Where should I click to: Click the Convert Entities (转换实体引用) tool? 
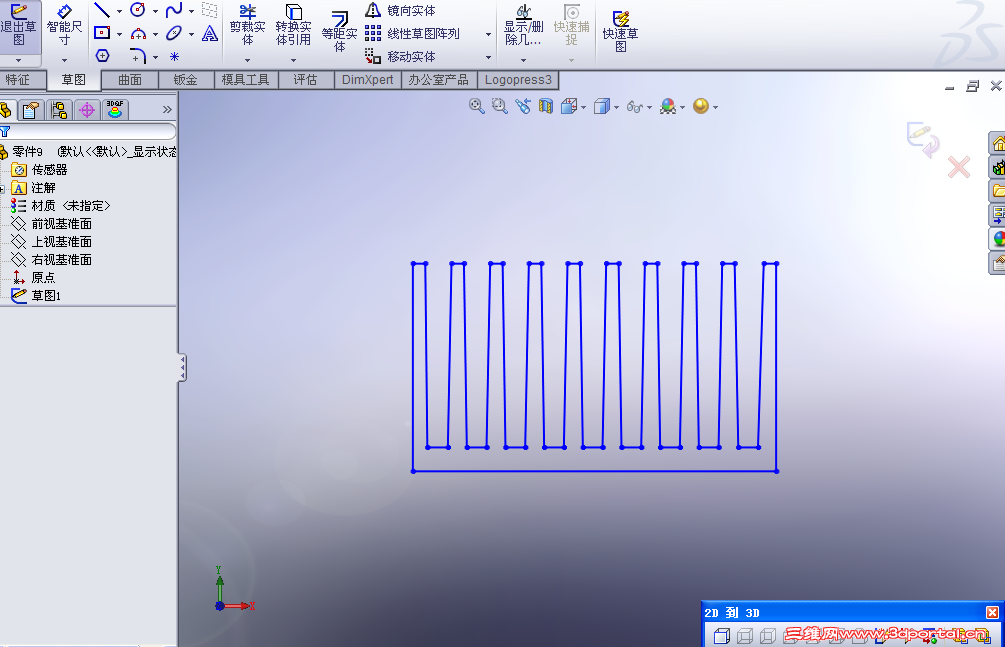click(294, 26)
